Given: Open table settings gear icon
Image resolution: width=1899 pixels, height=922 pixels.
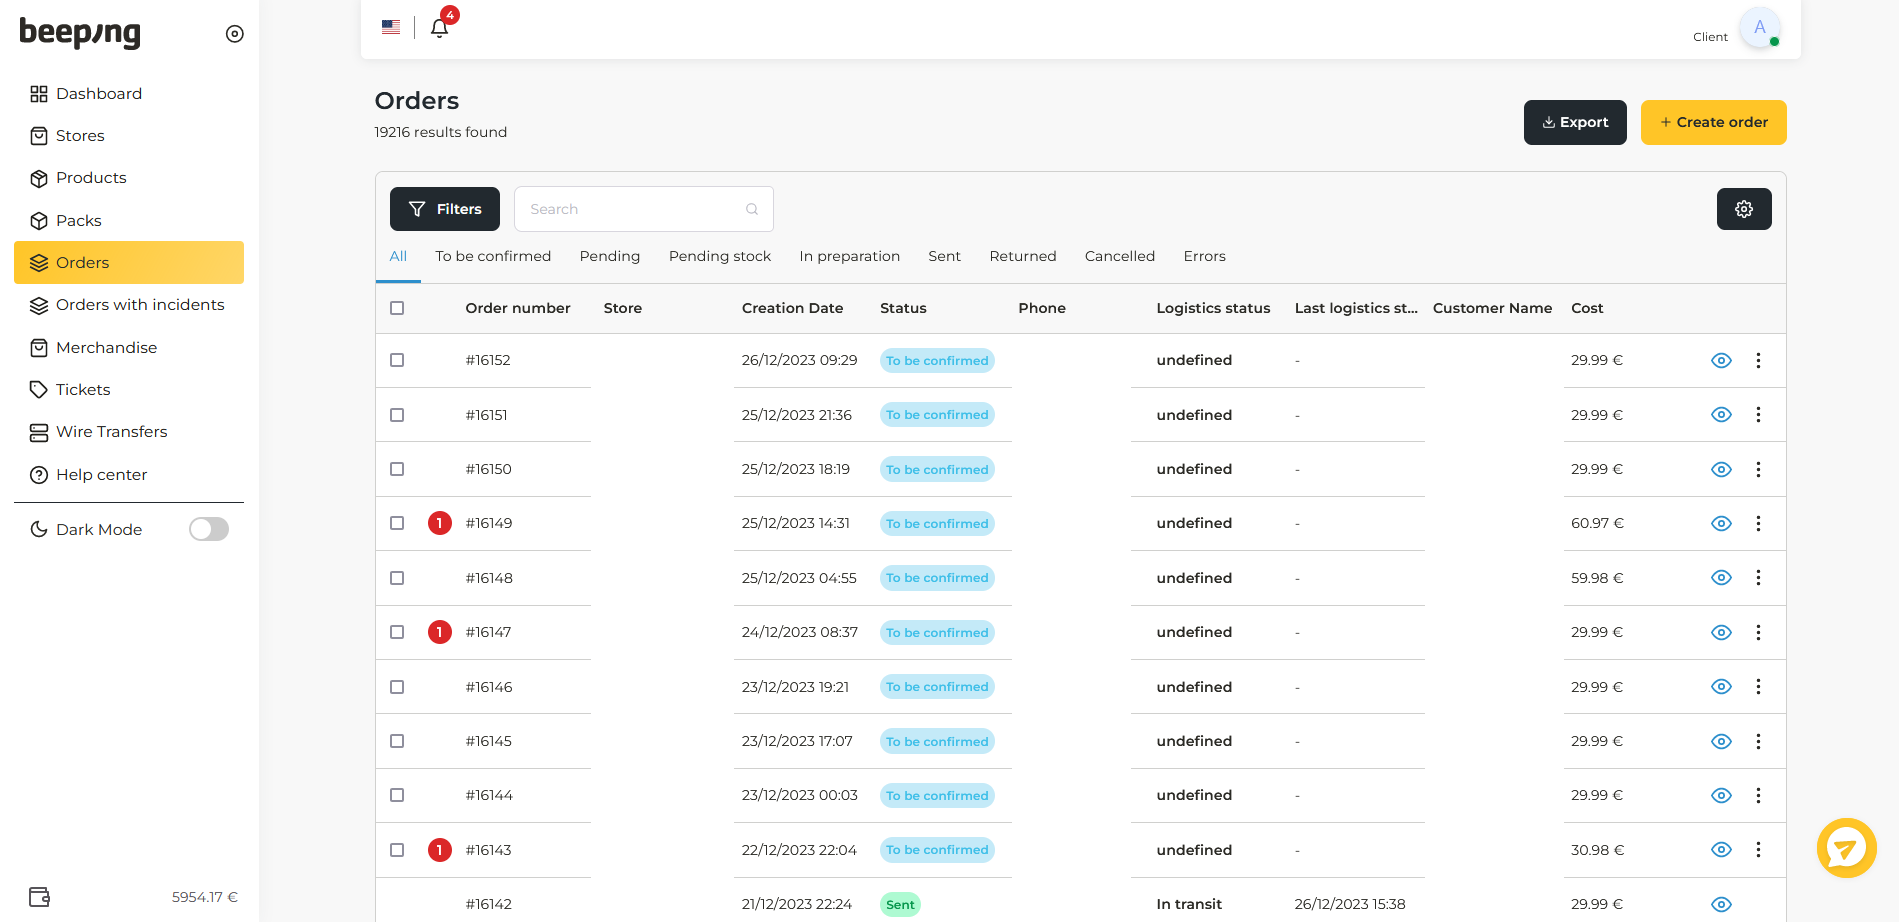Looking at the screenshot, I should click(1743, 209).
